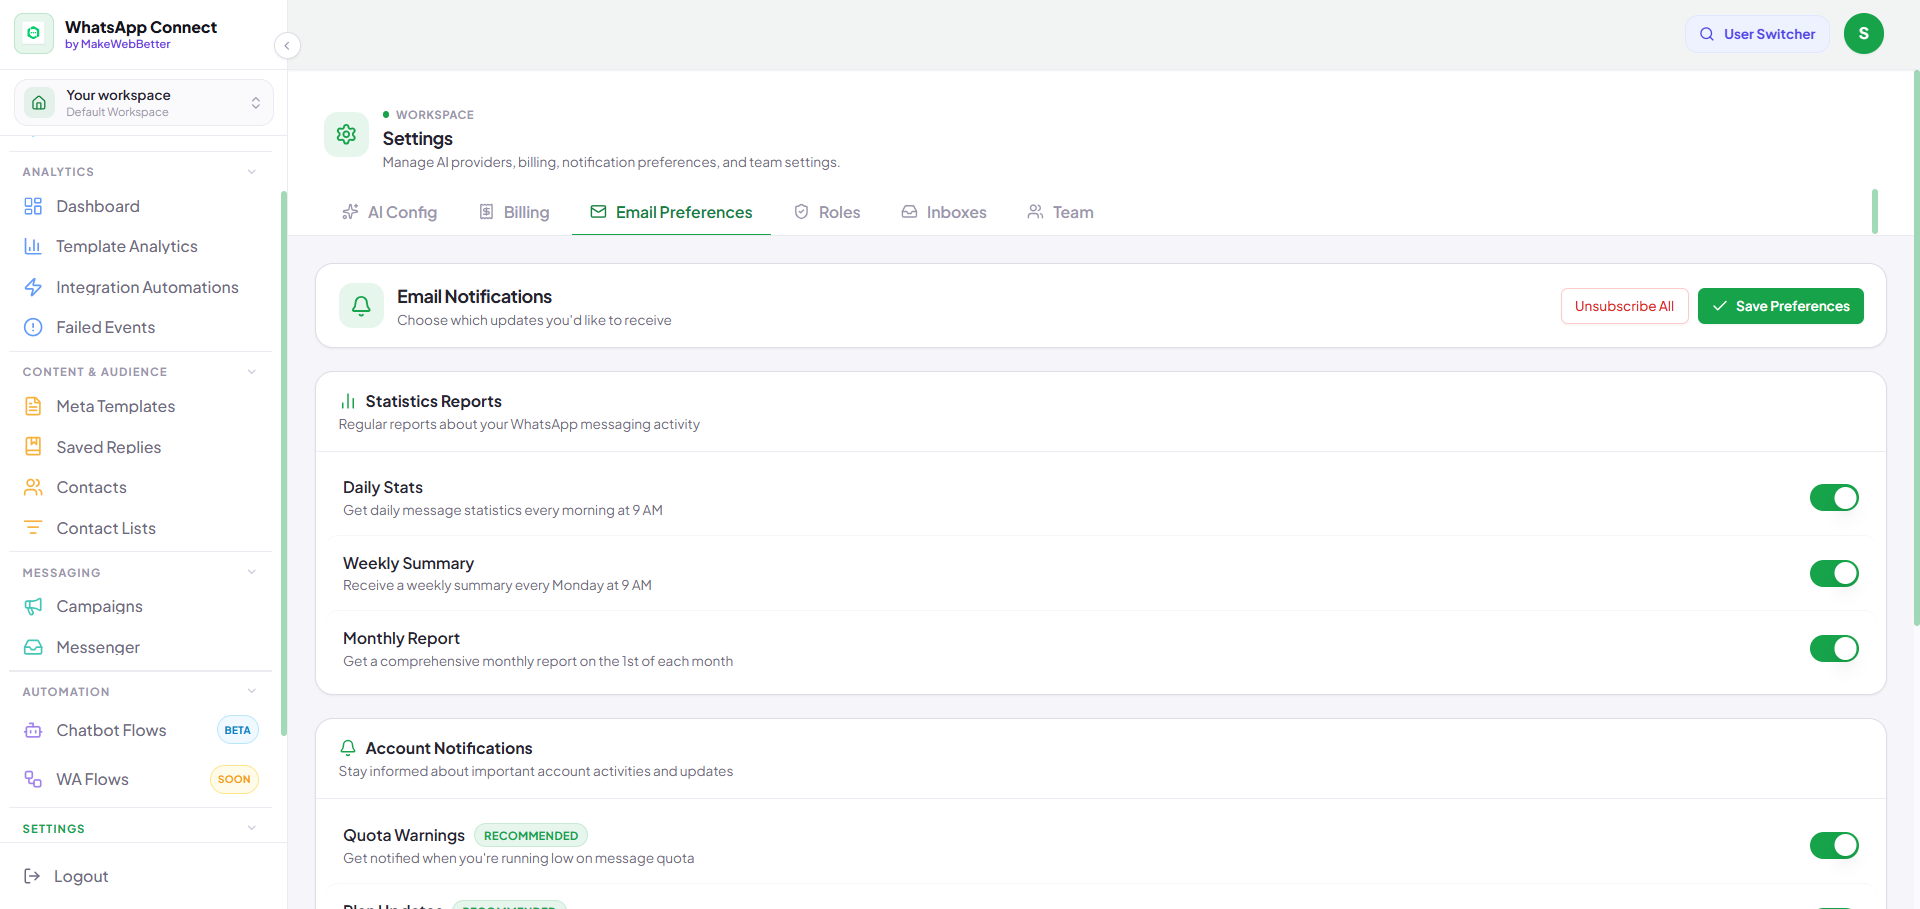Select the Email Preferences tab
1920x909 pixels.
[671, 212]
